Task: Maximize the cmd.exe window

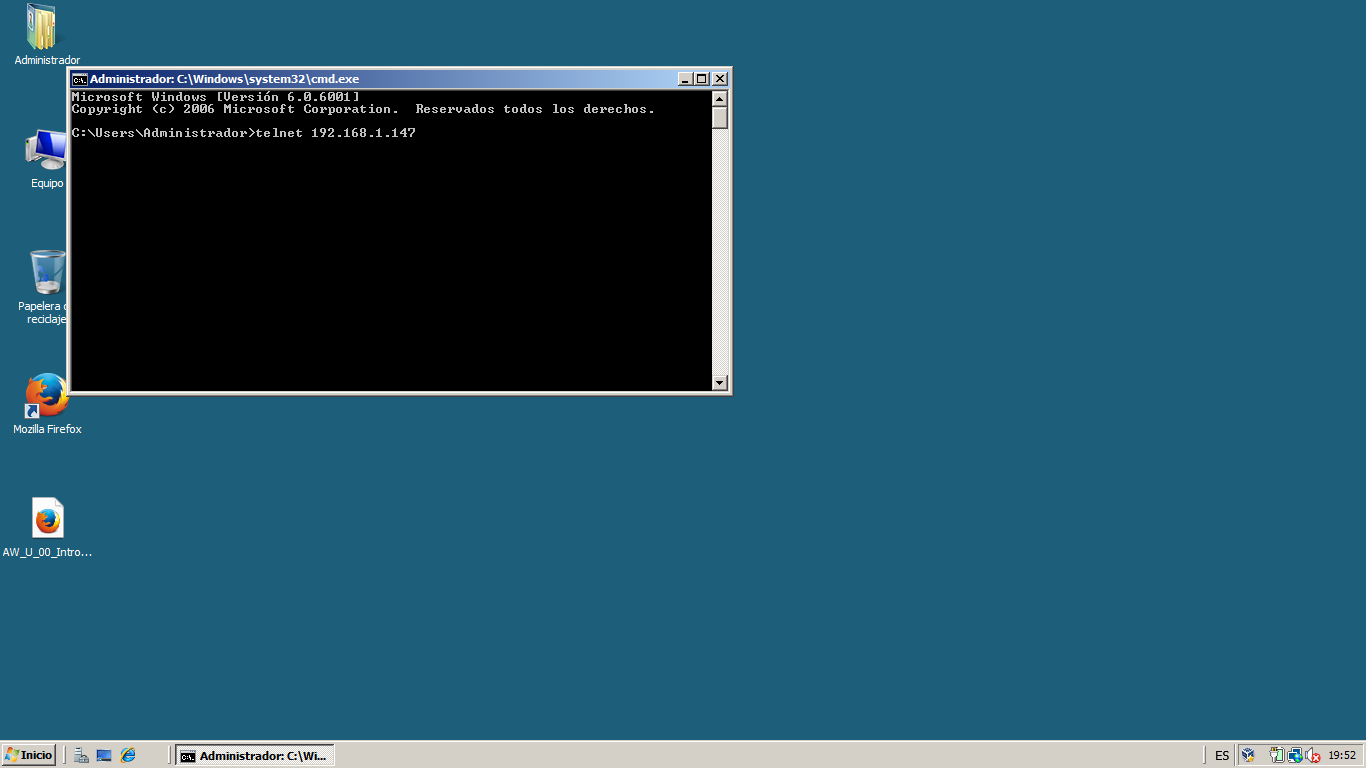Action: [701, 79]
